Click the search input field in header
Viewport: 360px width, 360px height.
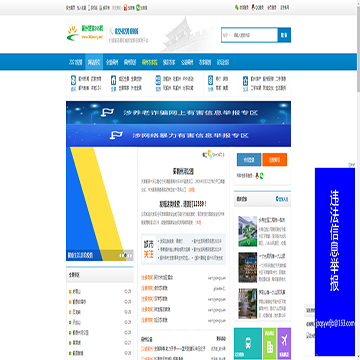point(254,35)
